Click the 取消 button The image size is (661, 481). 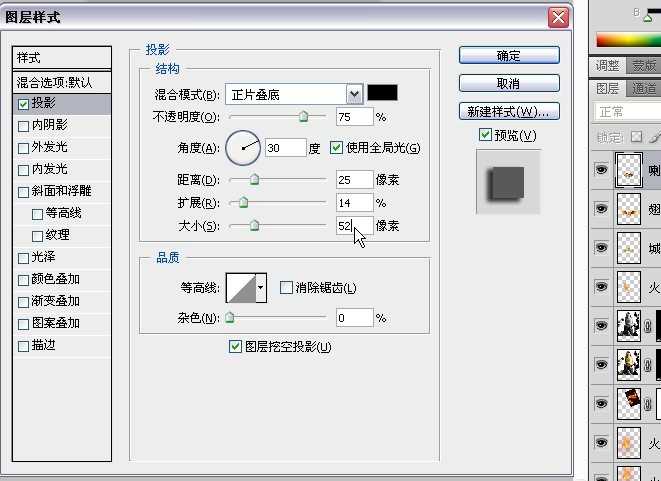[509, 83]
